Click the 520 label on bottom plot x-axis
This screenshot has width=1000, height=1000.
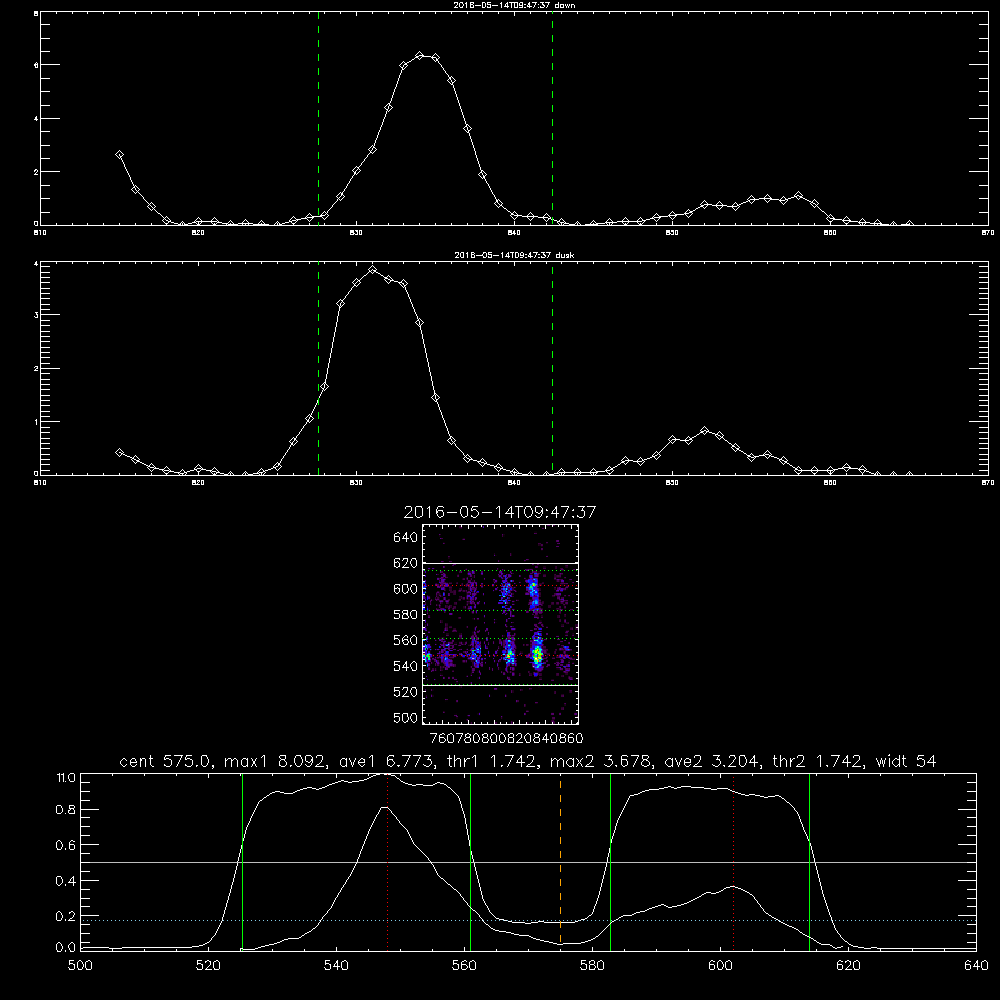pos(208,966)
